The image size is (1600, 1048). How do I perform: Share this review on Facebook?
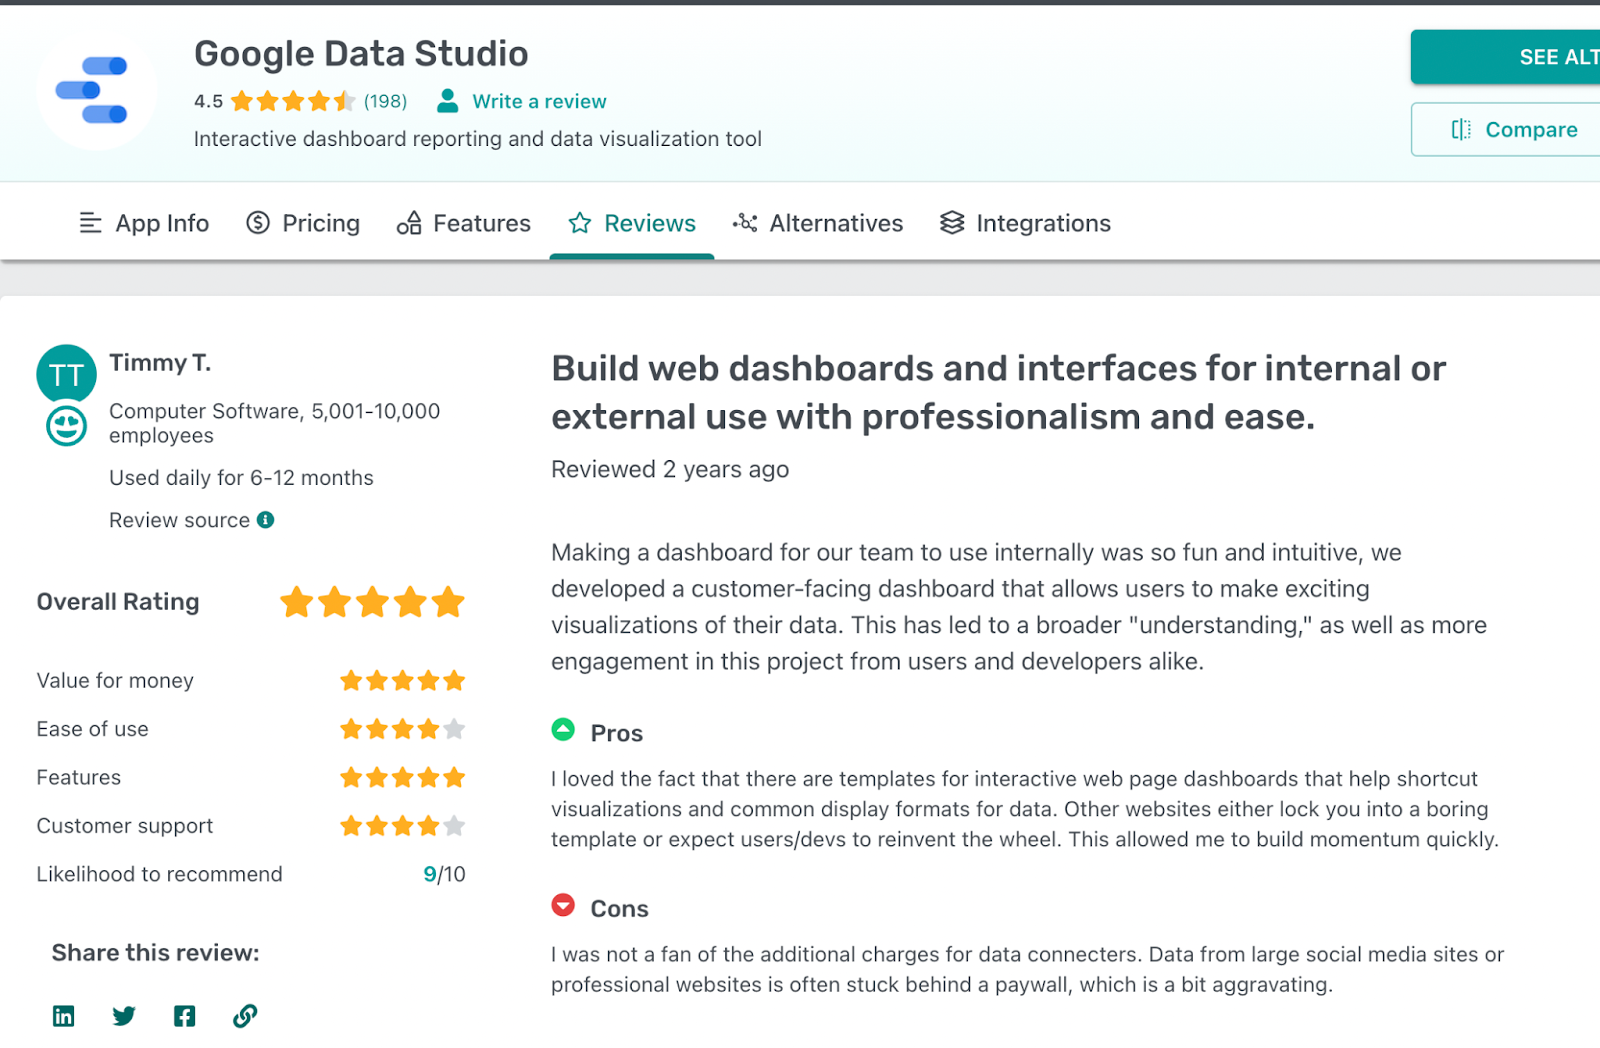[184, 1016]
